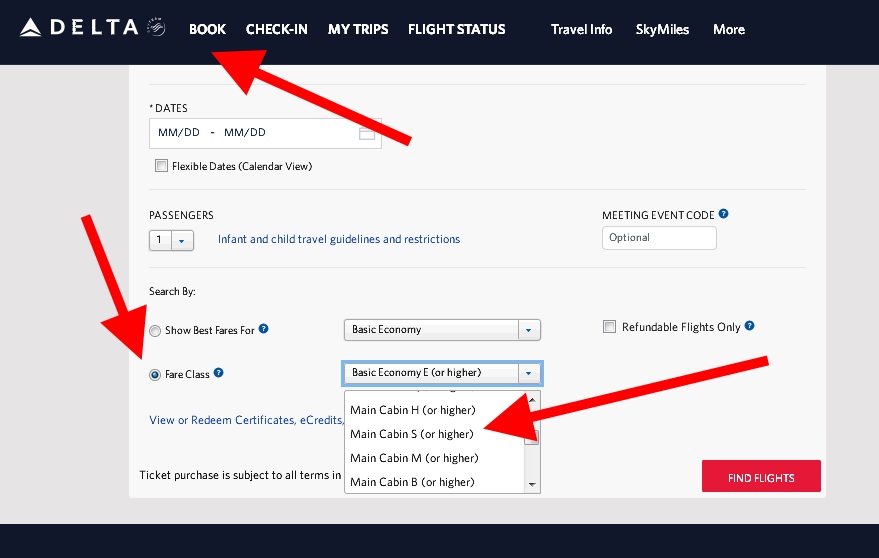Image resolution: width=879 pixels, height=558 pixels.
Task: Select the Show Best Fares For radio button
Action: coord(155,331)
